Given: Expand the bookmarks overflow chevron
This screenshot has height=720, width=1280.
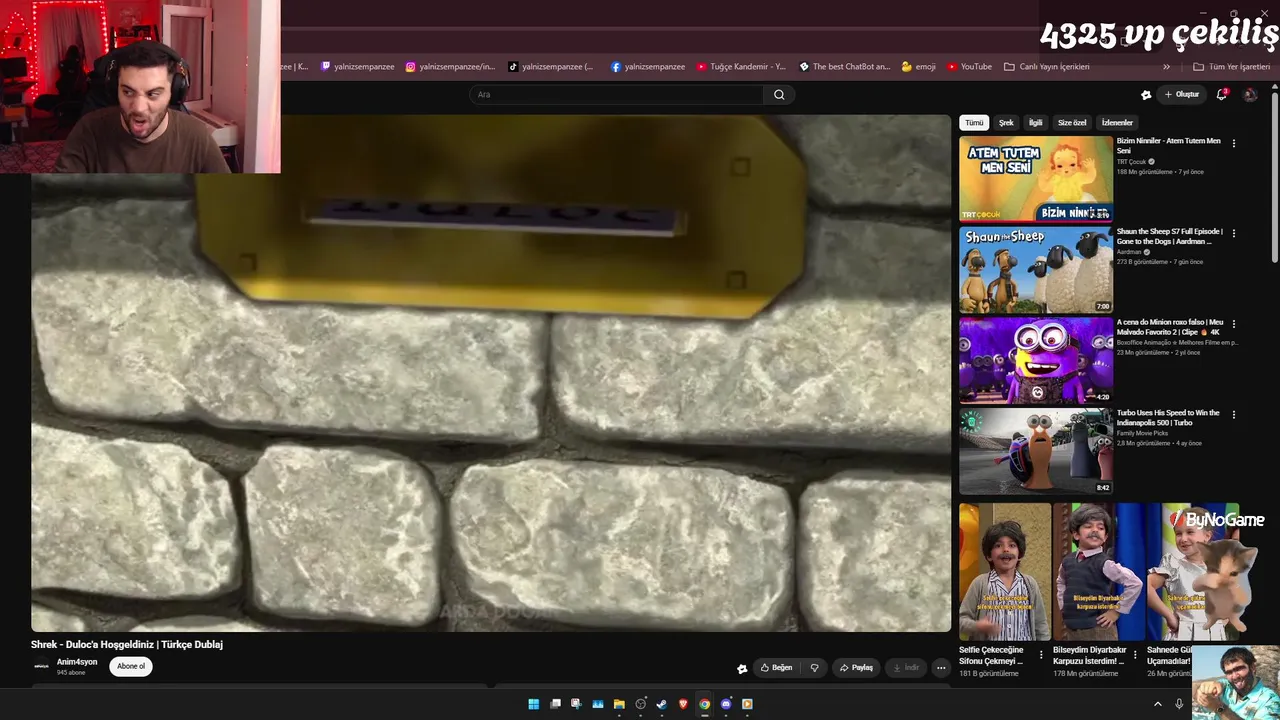Looking at the screenshot, I should [1166, 67].
